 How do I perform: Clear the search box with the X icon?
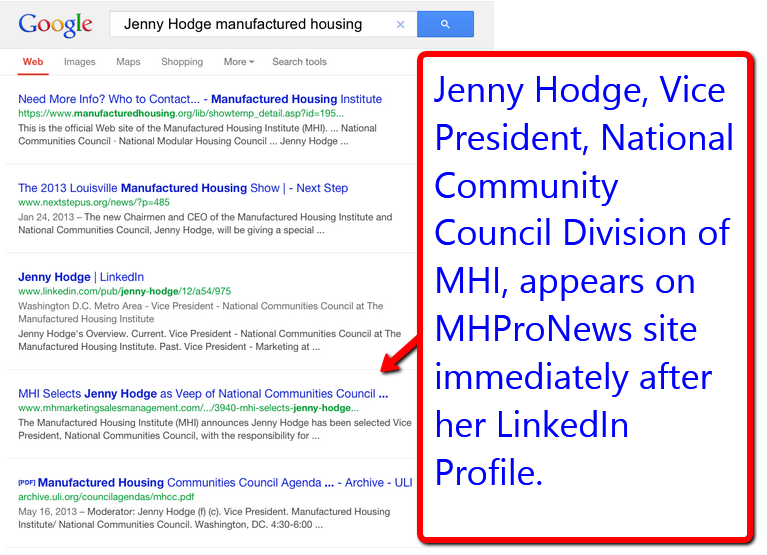click(400, 24)
